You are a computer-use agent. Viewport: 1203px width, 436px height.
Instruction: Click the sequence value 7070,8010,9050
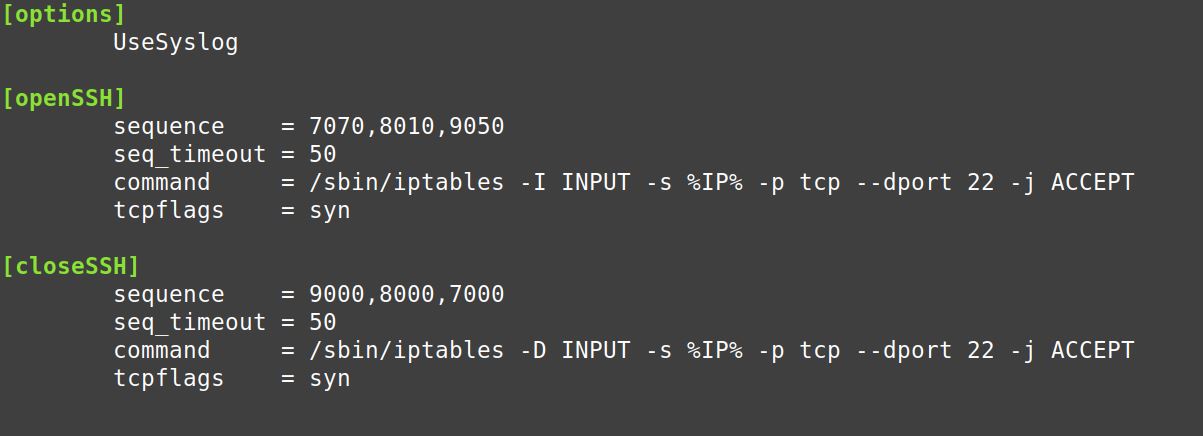point(406,127)
